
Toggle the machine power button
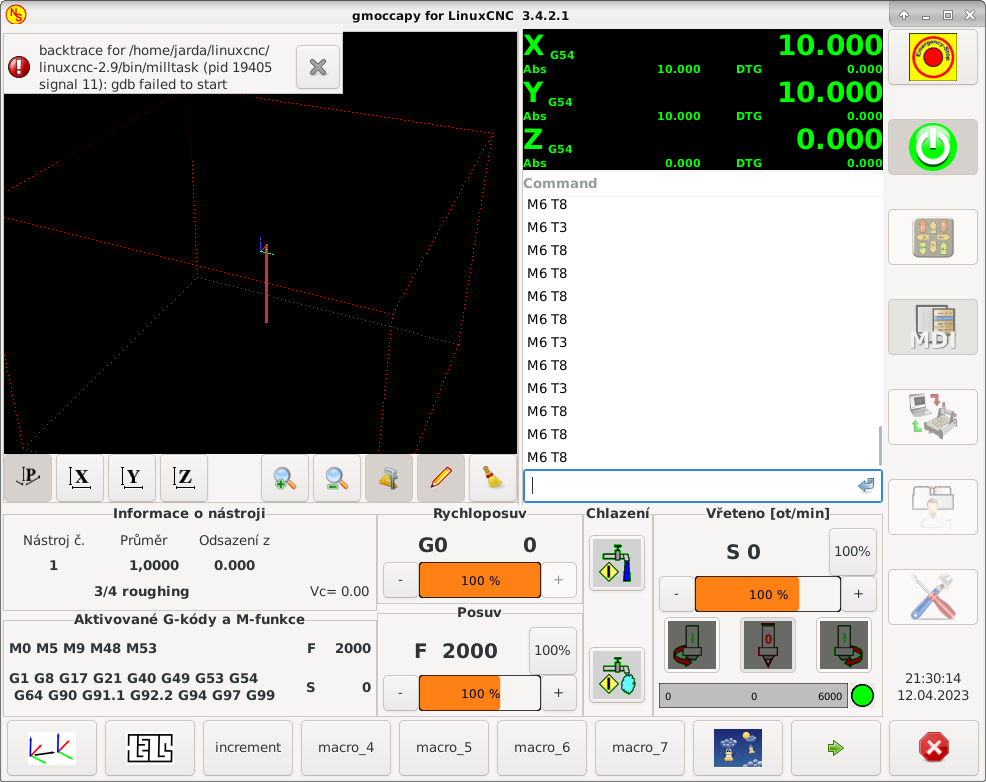(932, 148)
